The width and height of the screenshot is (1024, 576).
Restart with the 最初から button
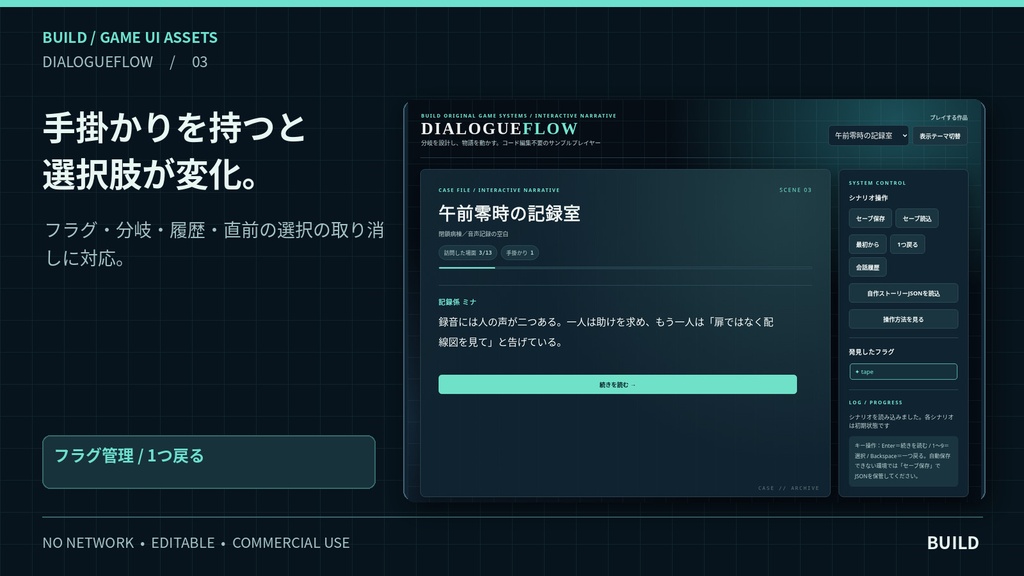point(867,245)
